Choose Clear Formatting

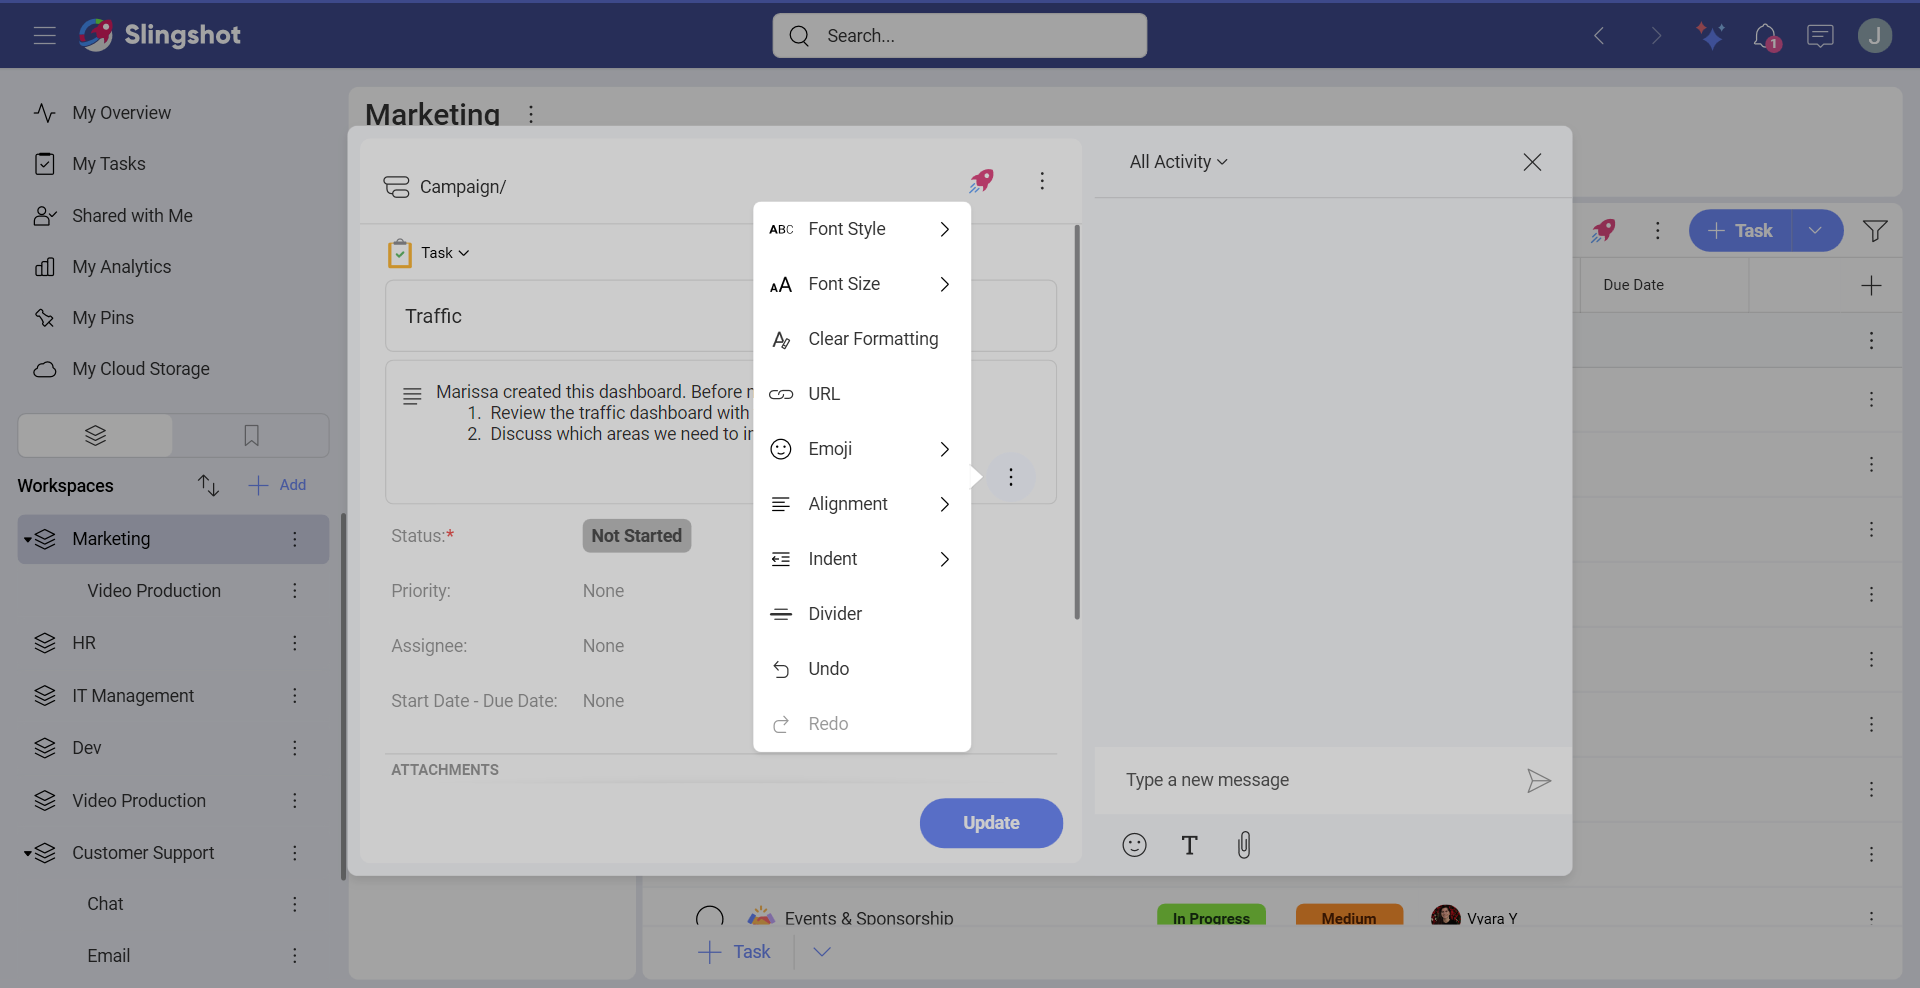pyautogui.click(x=862, y=339)
